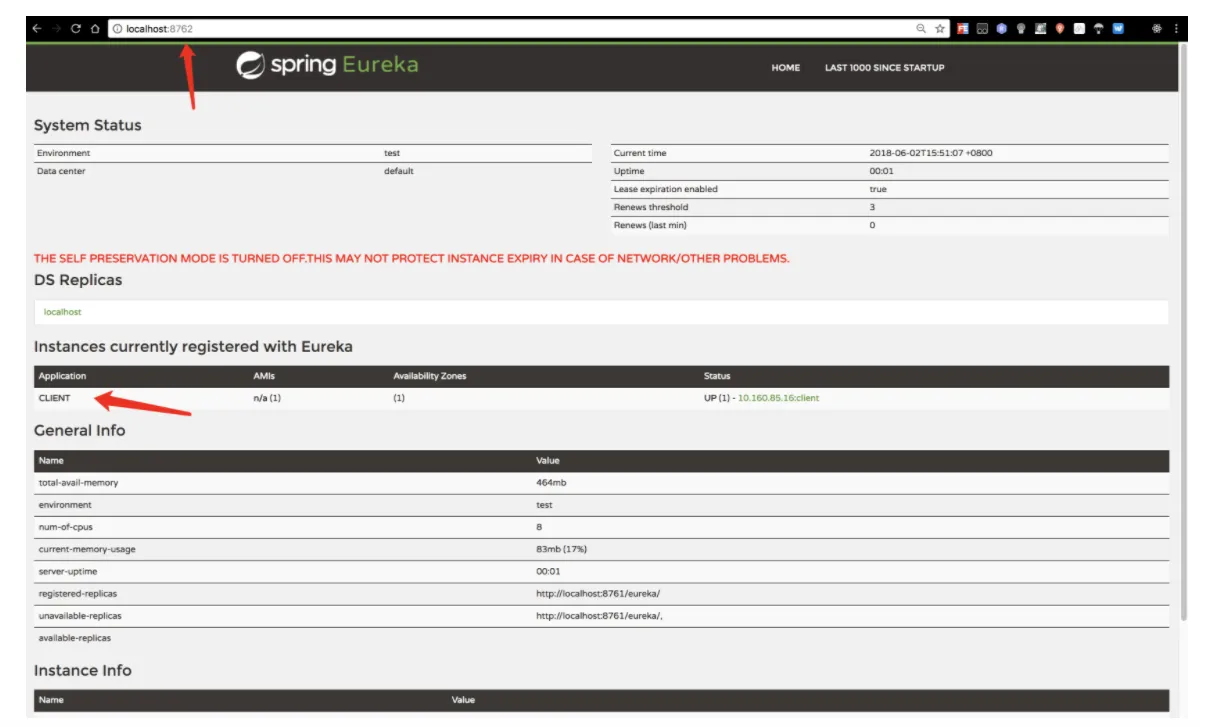Open LAST 1000 SINCE STARTUP page
This screenshot has height=727, width=1208.
[884, 68]
